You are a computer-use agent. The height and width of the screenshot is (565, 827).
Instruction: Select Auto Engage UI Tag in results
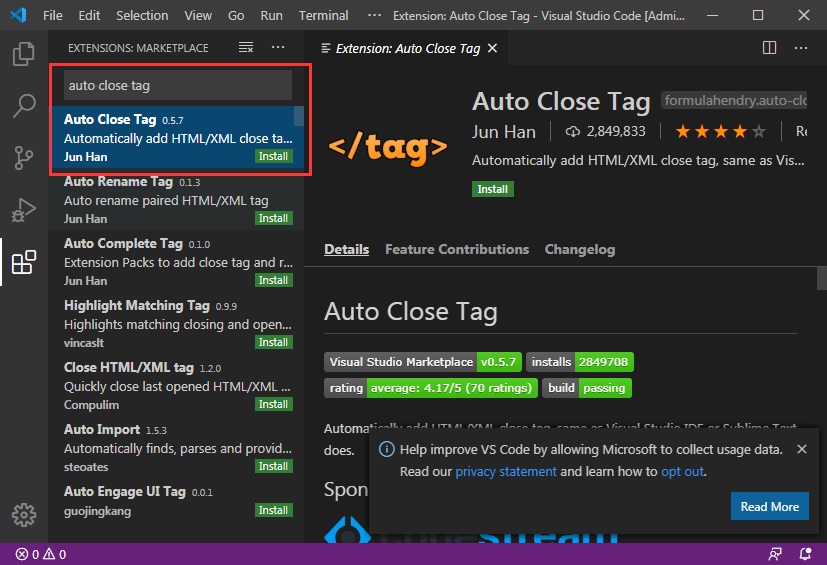[x=176, y=501]
